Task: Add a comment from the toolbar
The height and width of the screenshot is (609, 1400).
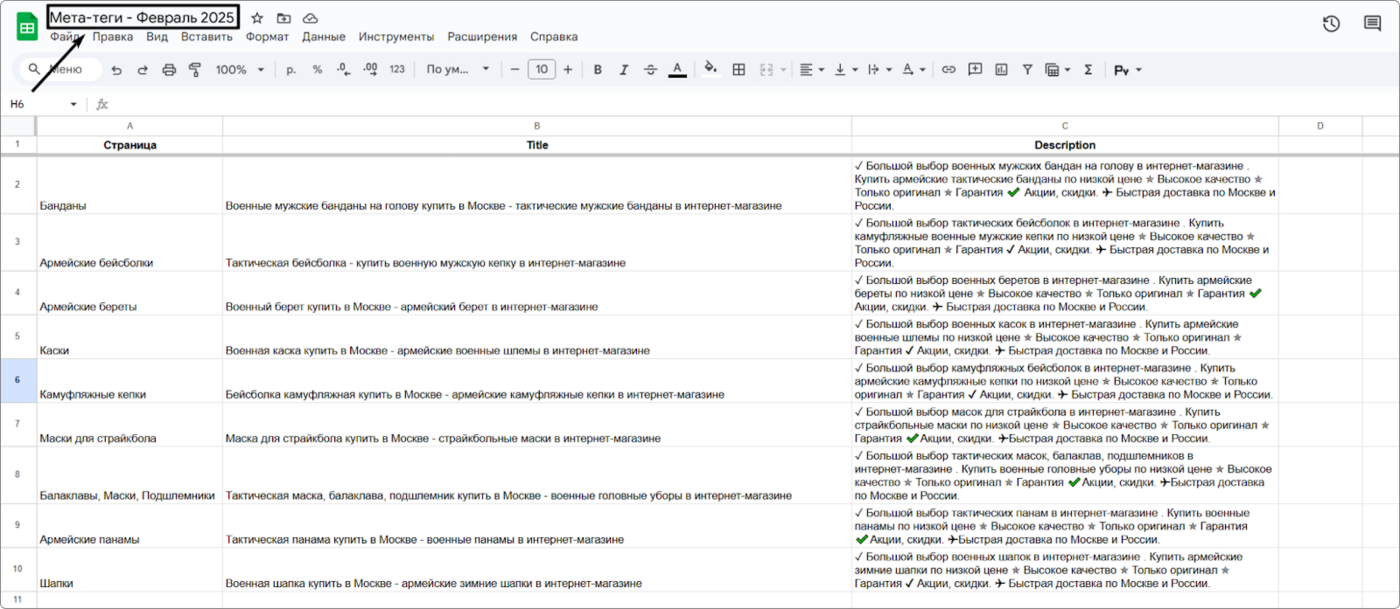Action: [974, 70]
